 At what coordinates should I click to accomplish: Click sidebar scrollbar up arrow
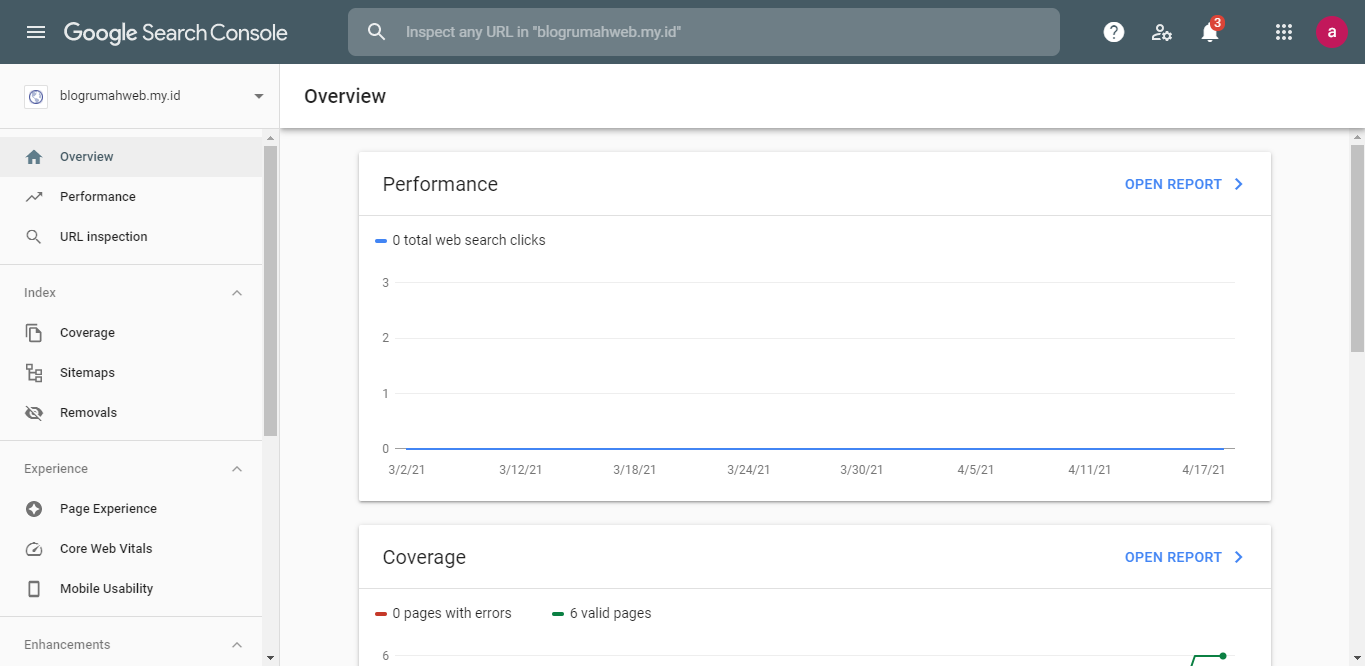270,137
